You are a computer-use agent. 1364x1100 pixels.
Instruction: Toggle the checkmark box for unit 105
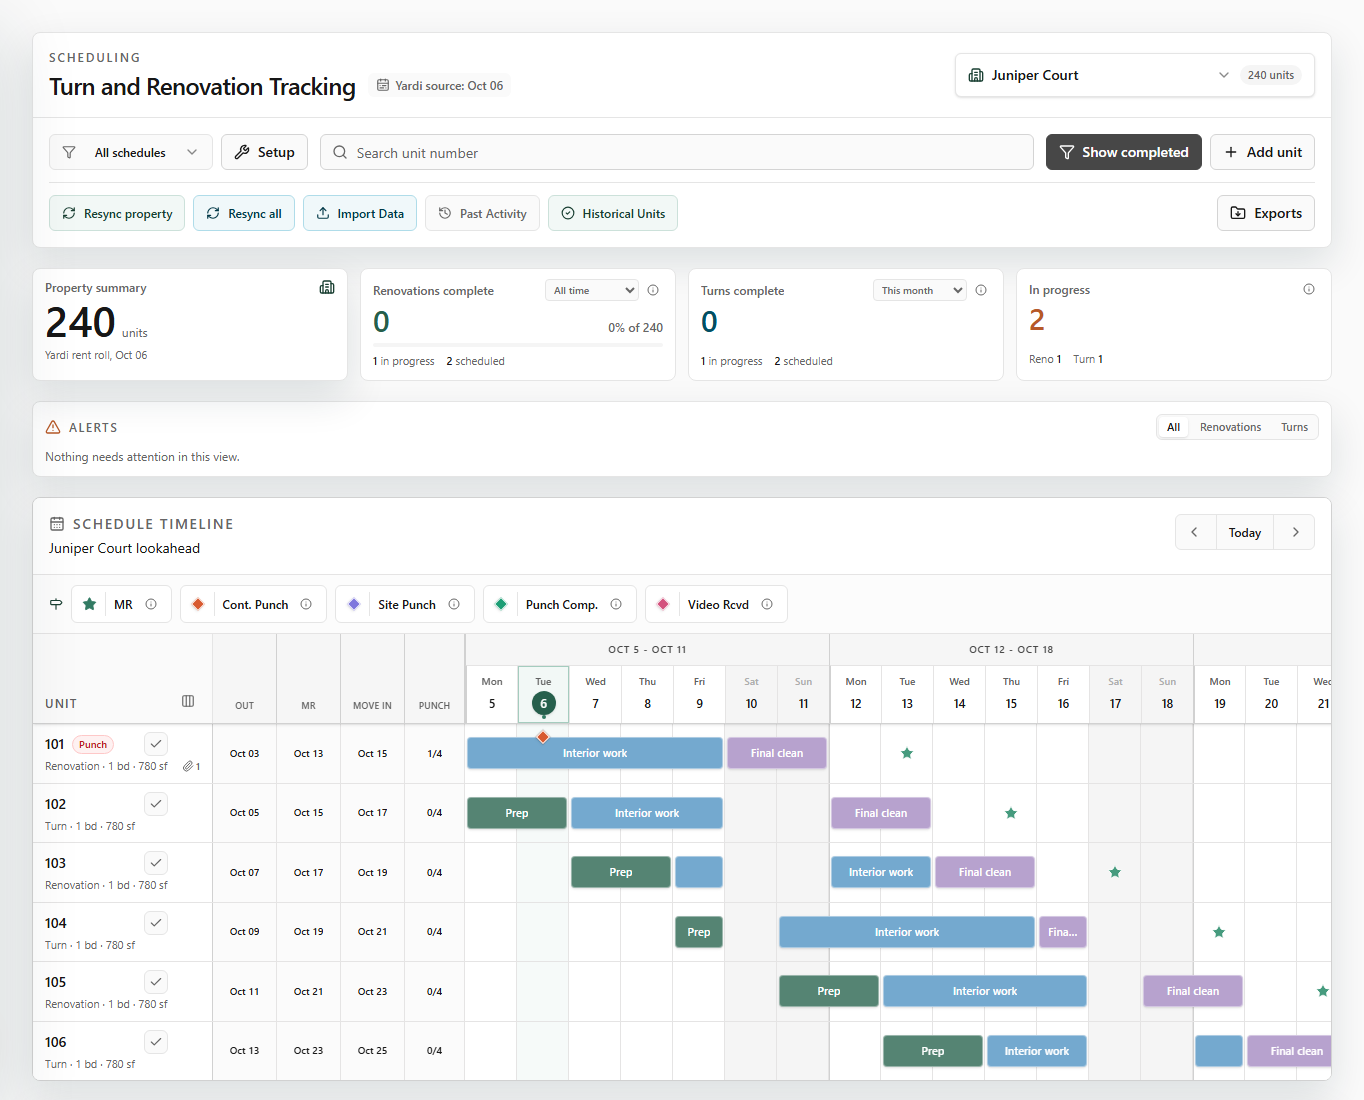(x=156, y=982)
